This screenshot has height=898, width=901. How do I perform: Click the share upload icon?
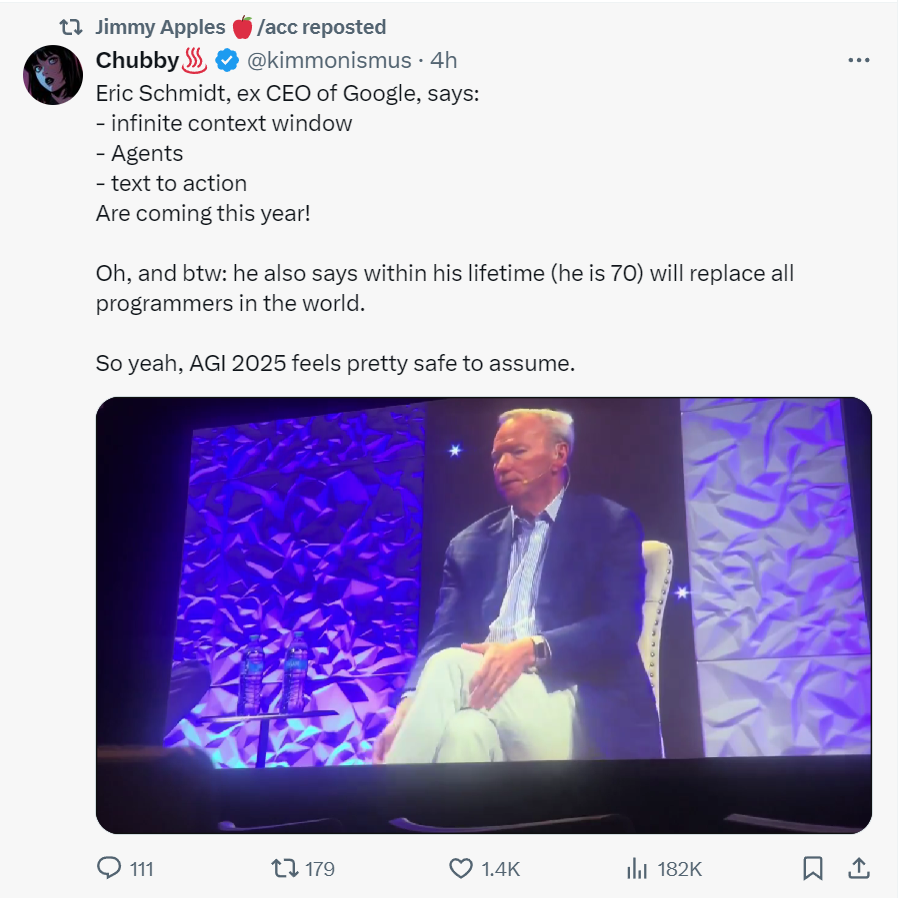coord(858,867)
